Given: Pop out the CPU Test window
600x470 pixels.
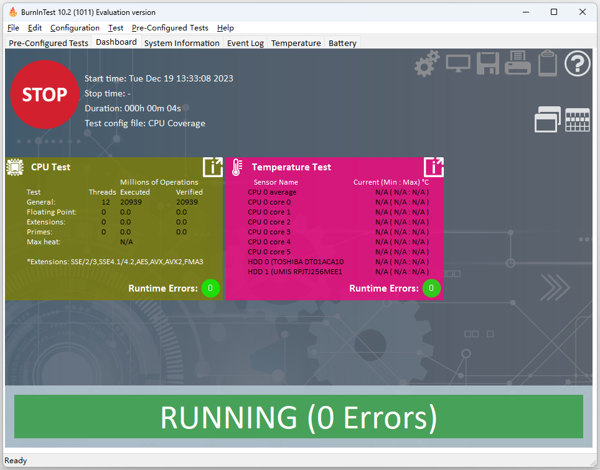Looking at the screenshot, I should pos(212,167).
